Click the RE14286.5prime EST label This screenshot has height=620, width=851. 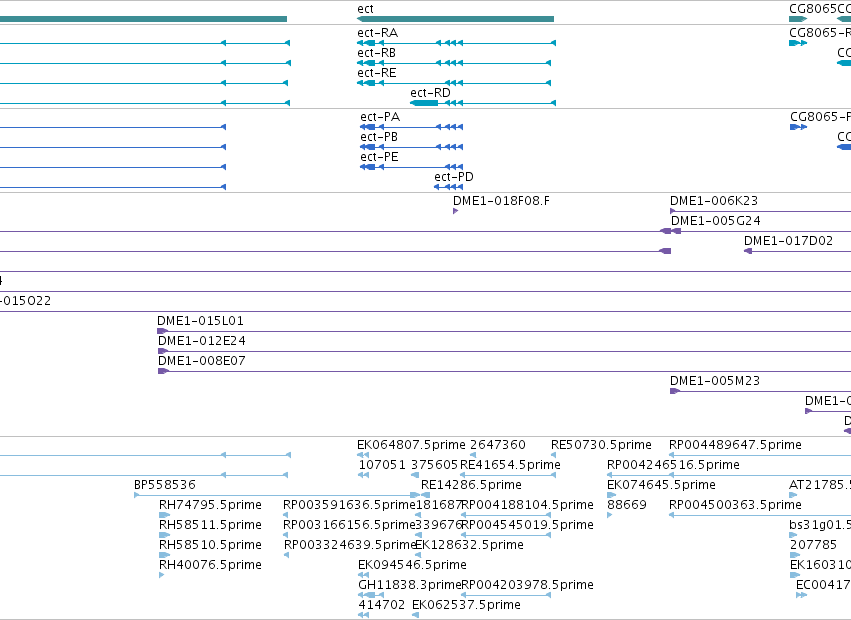pyautogui.click(x=471, y=486)
